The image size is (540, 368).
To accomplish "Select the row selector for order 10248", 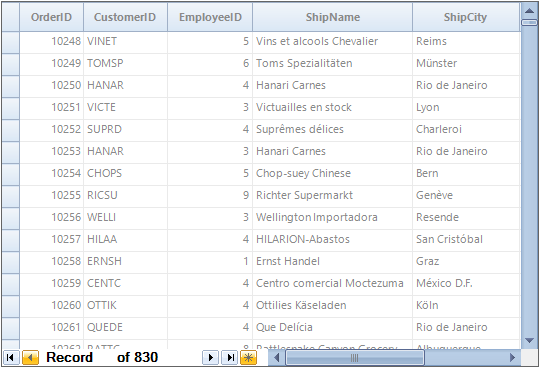I will tap(11, 42).
